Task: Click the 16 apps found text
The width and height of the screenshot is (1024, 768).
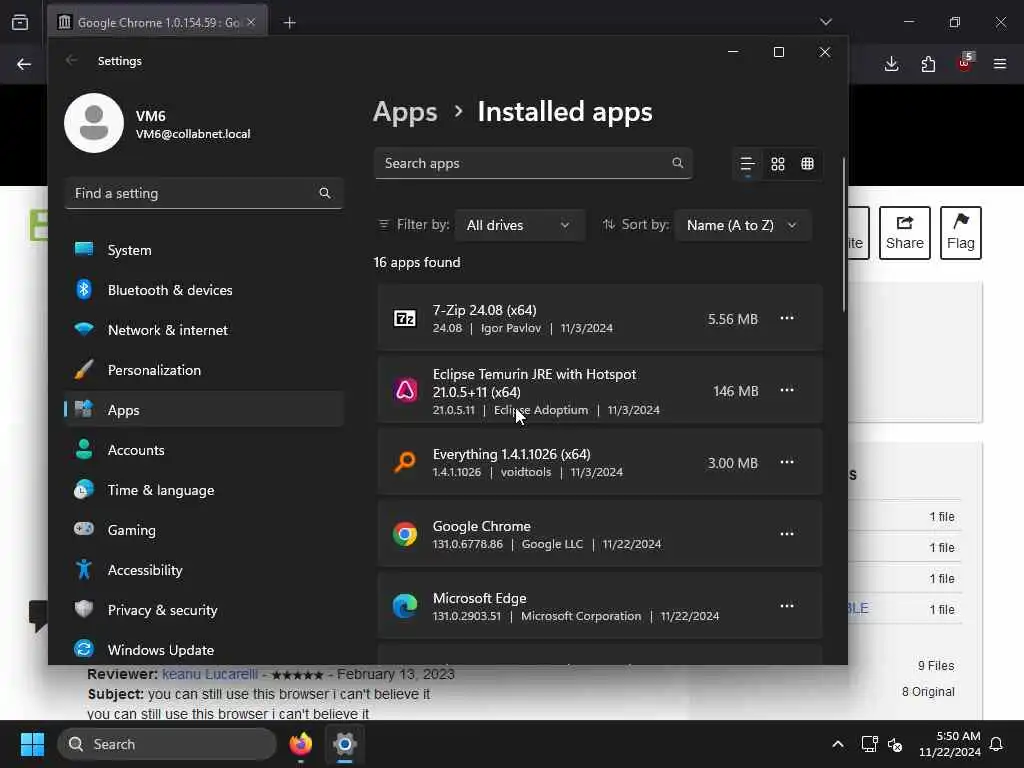Action: (x=417, y=262)
